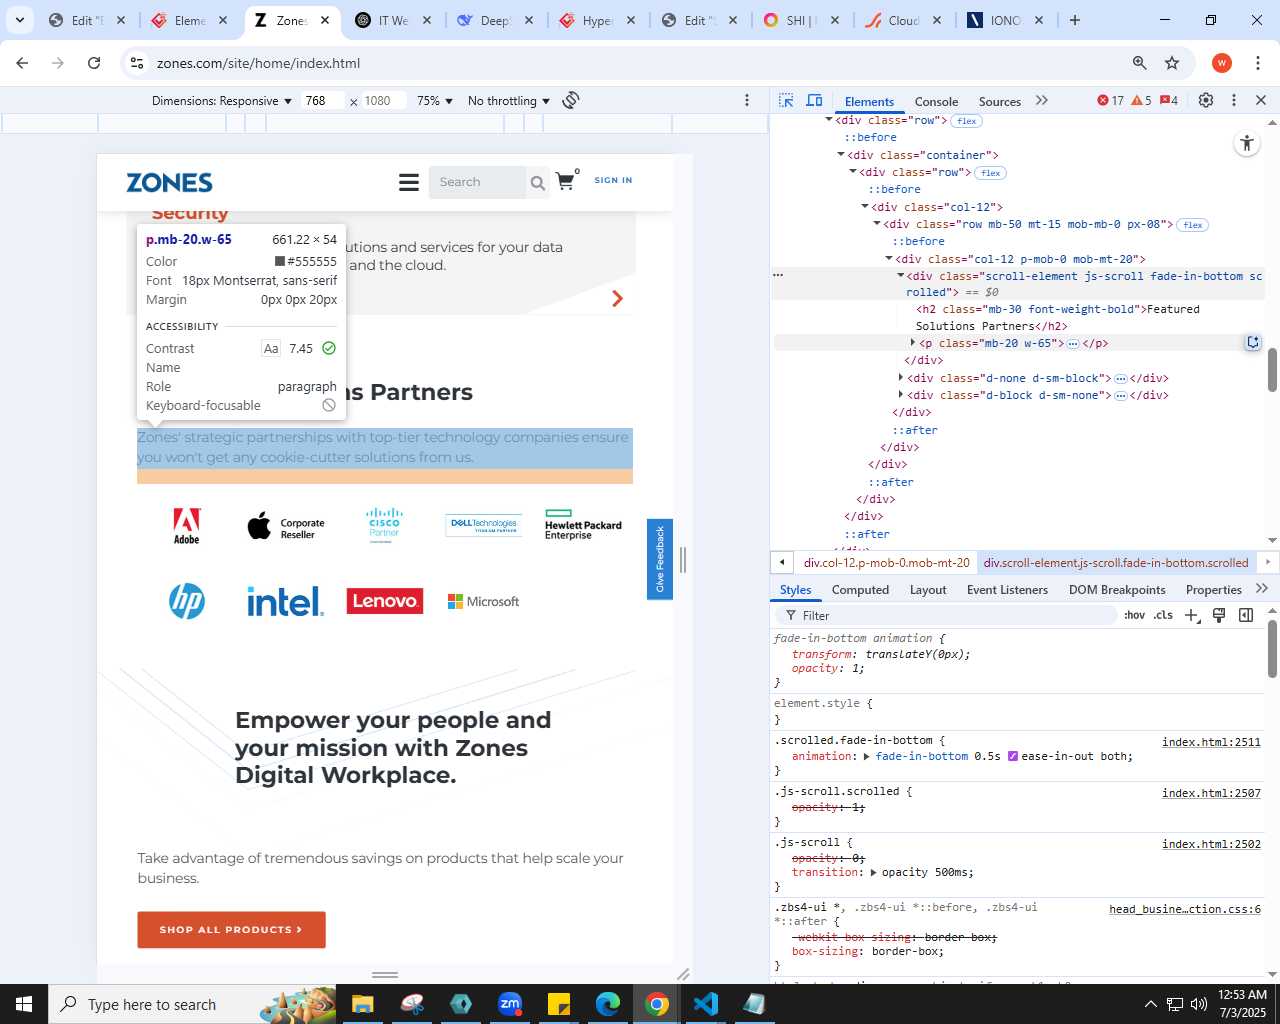Image resolution: width=1280 pixels, height=1024 pixels.
Task: Click the Microsoft partner logo
Action: (x=484, y=601)
